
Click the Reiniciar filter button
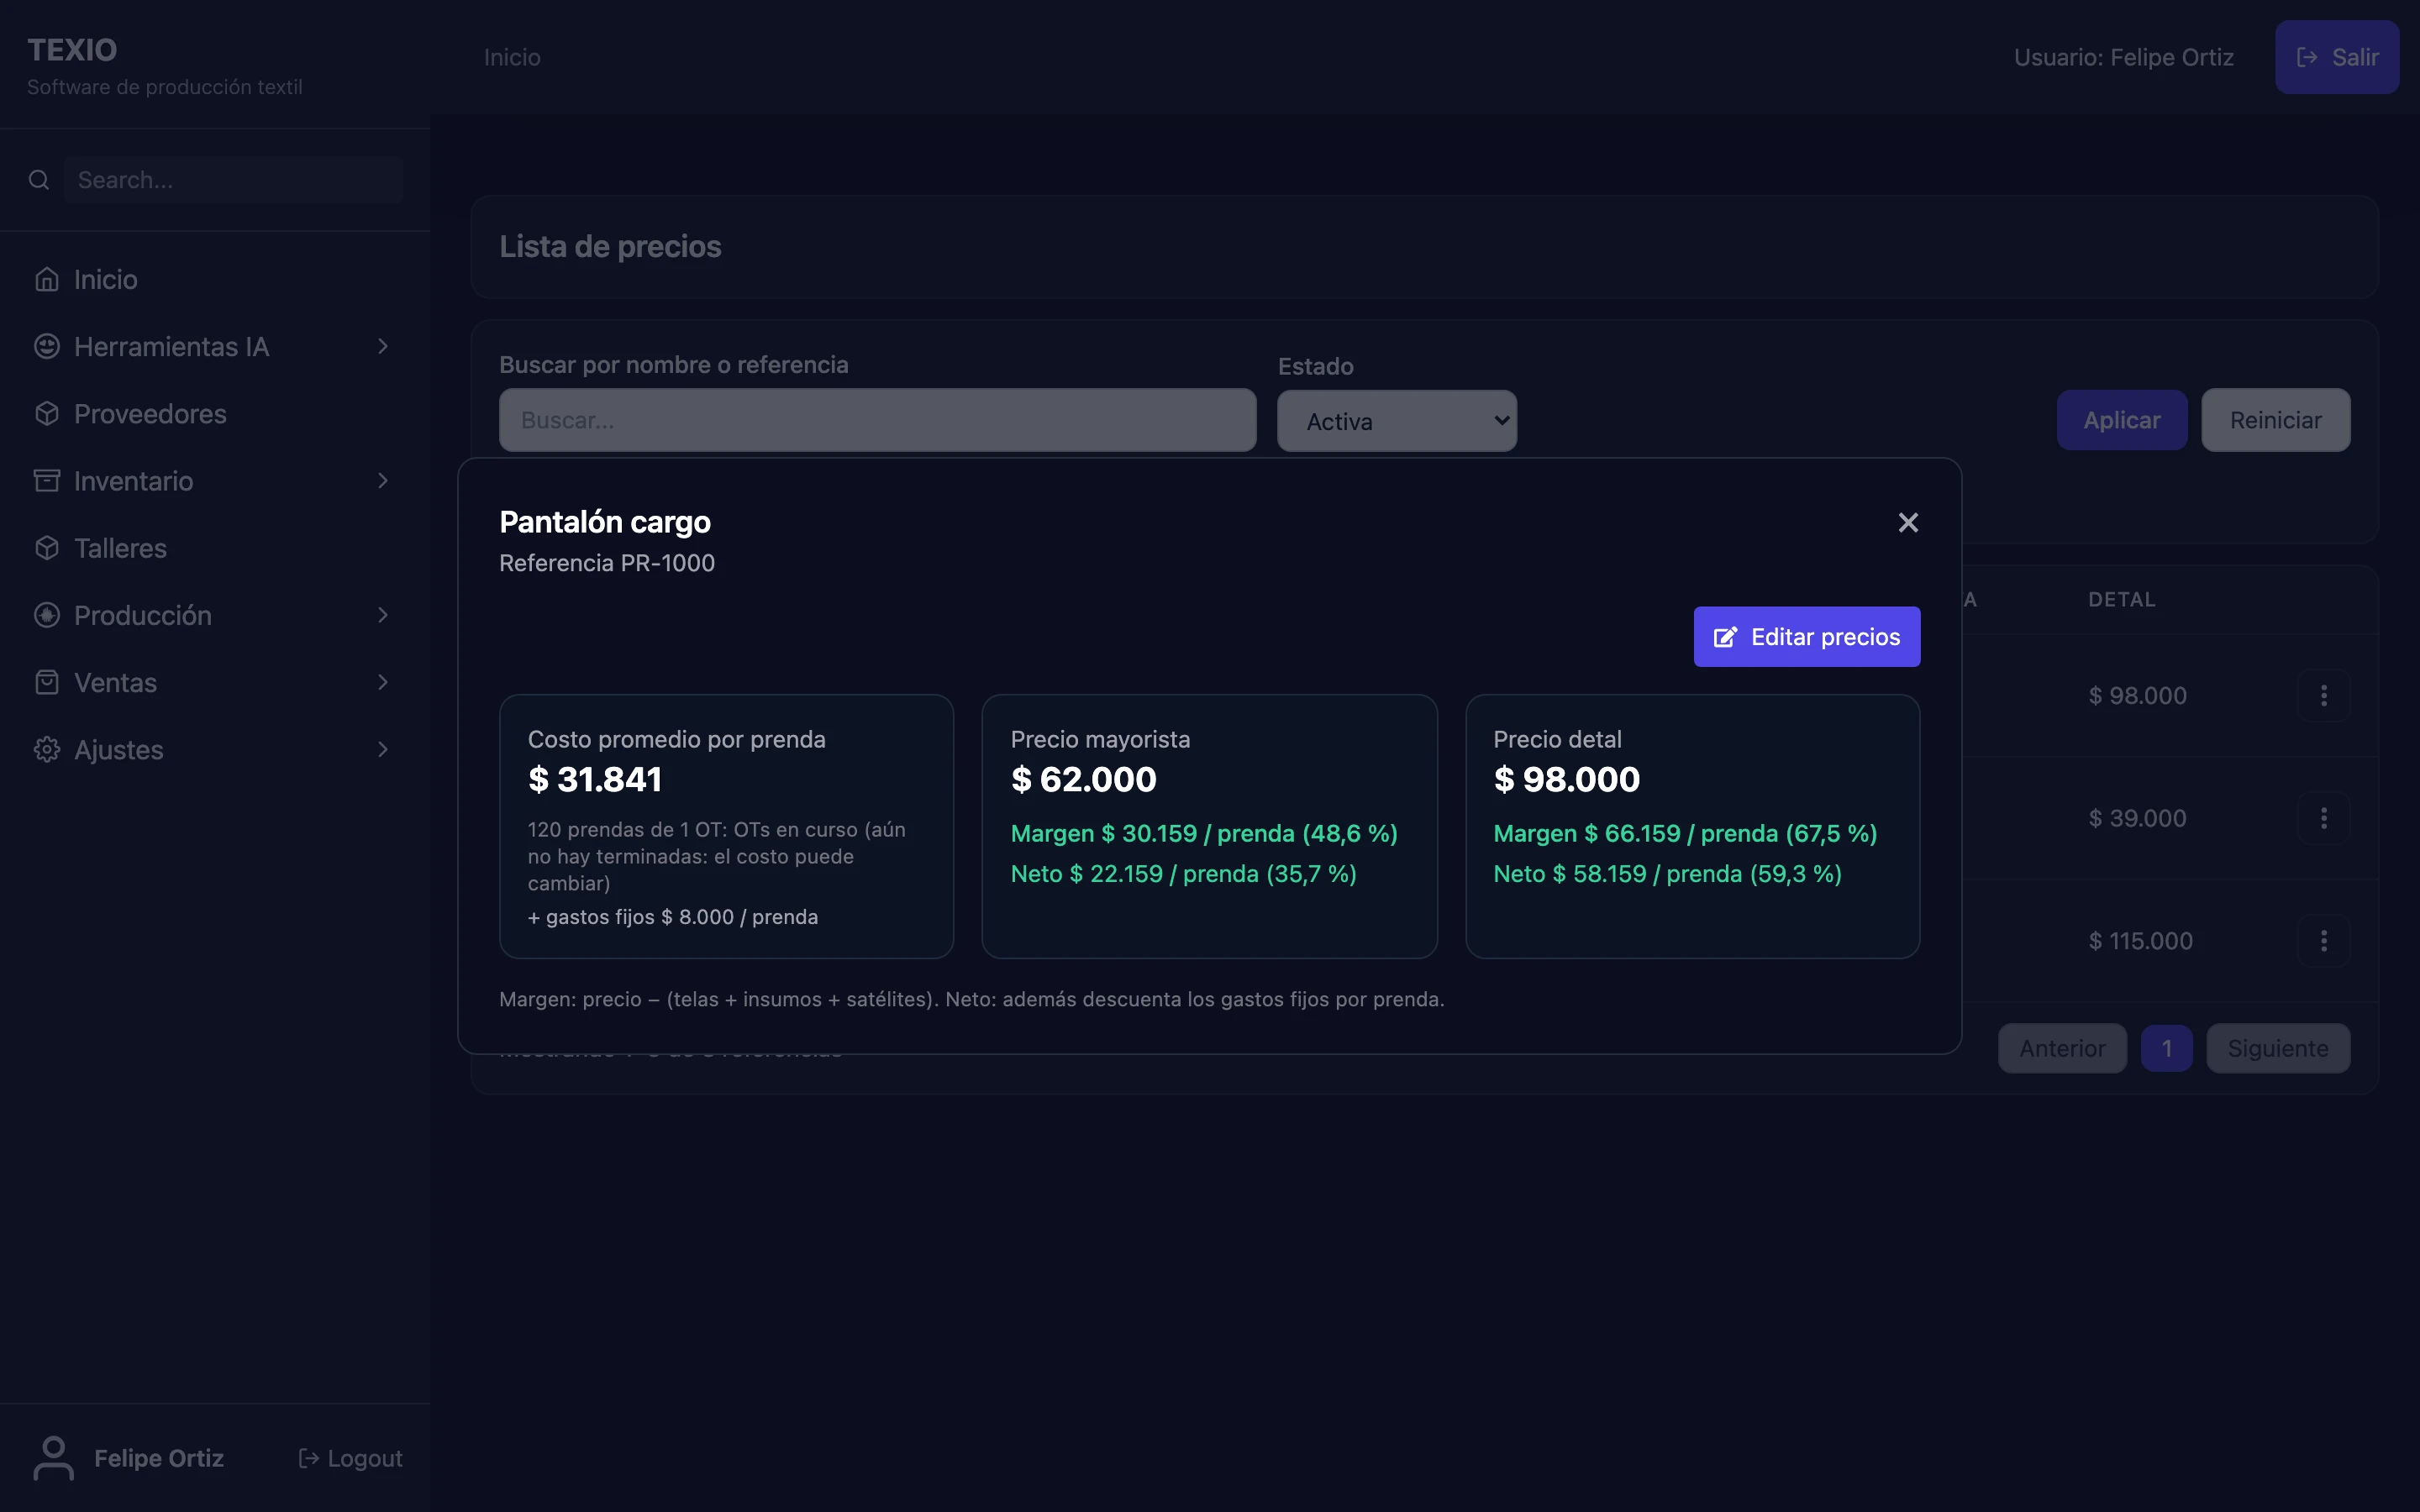point(2275,420)
